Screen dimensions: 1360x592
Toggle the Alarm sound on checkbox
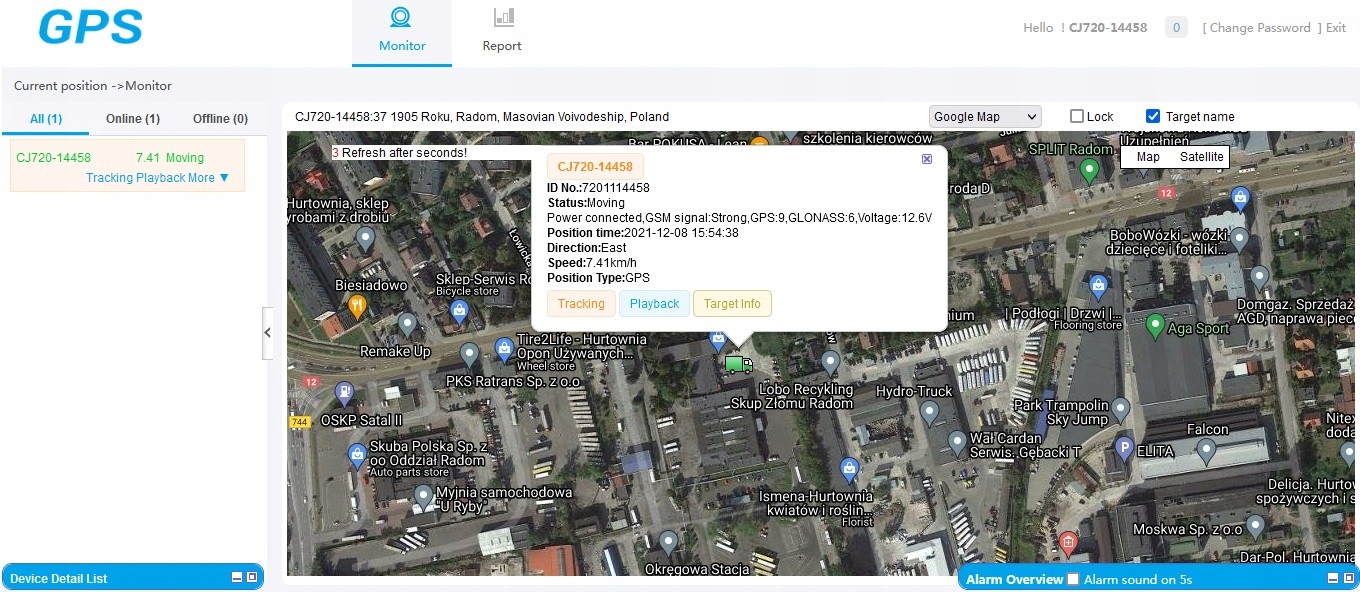[1073, 579]
